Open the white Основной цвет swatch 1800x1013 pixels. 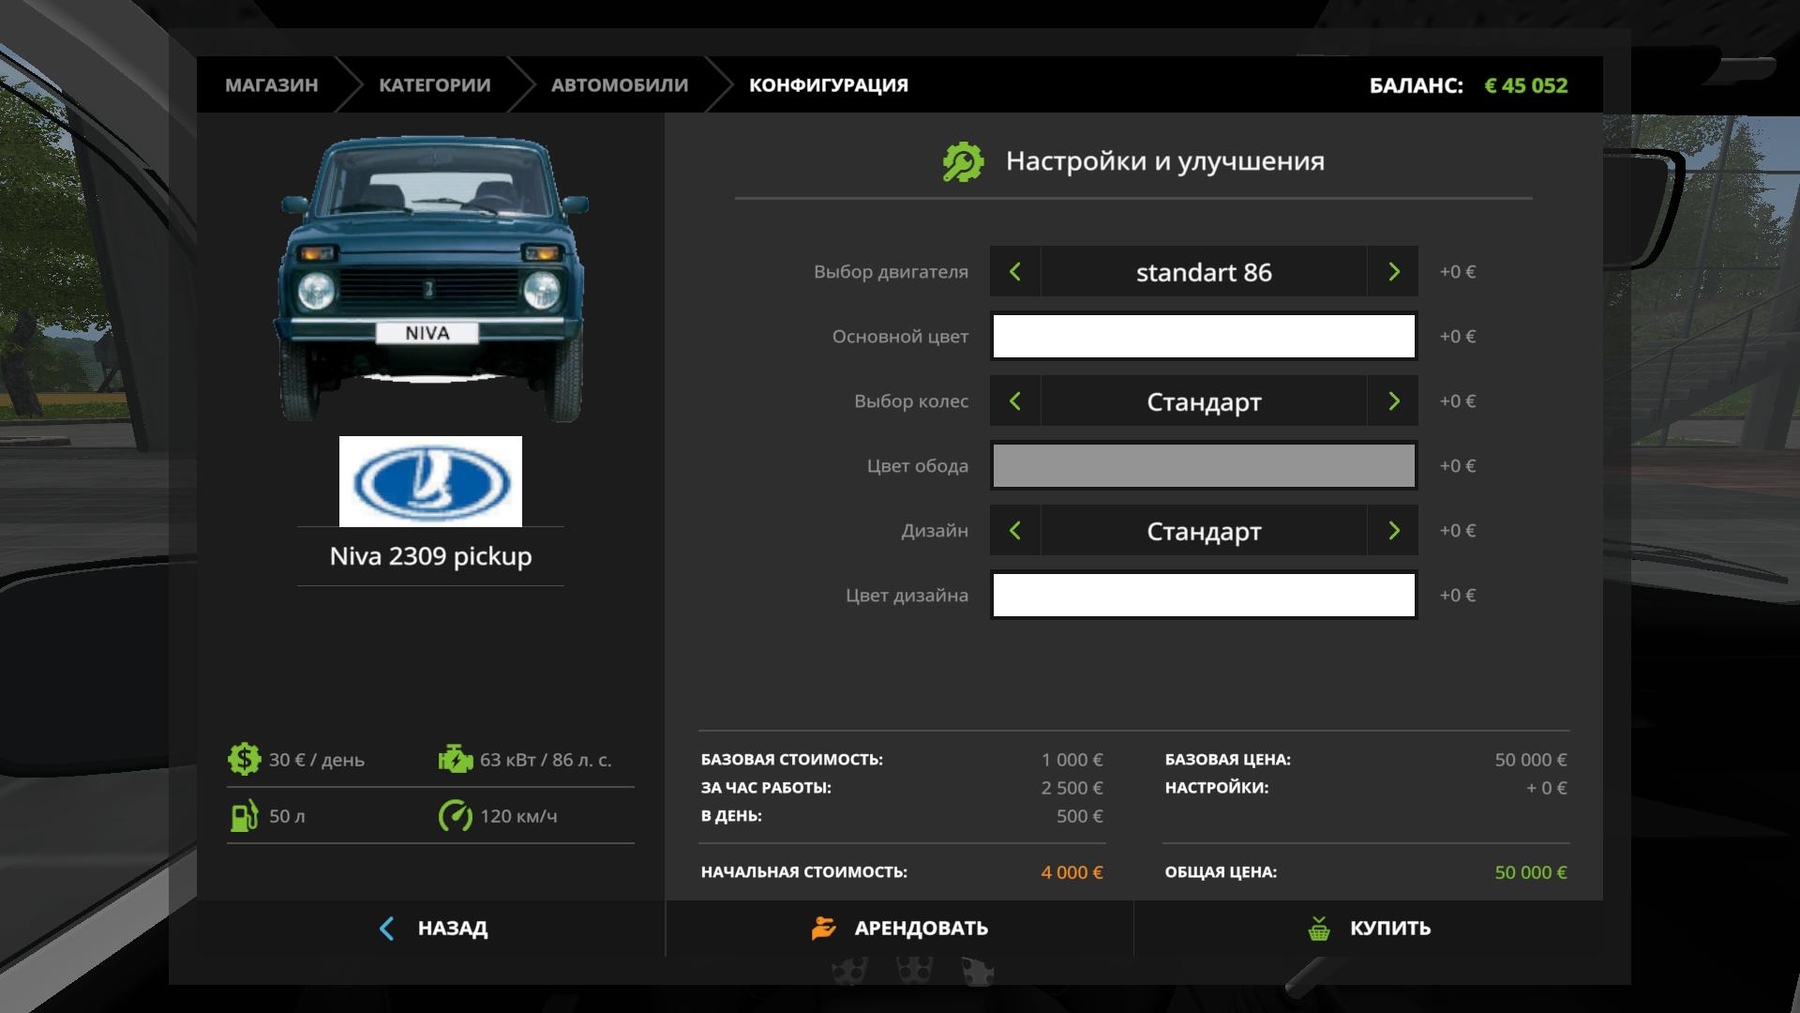1203,336
